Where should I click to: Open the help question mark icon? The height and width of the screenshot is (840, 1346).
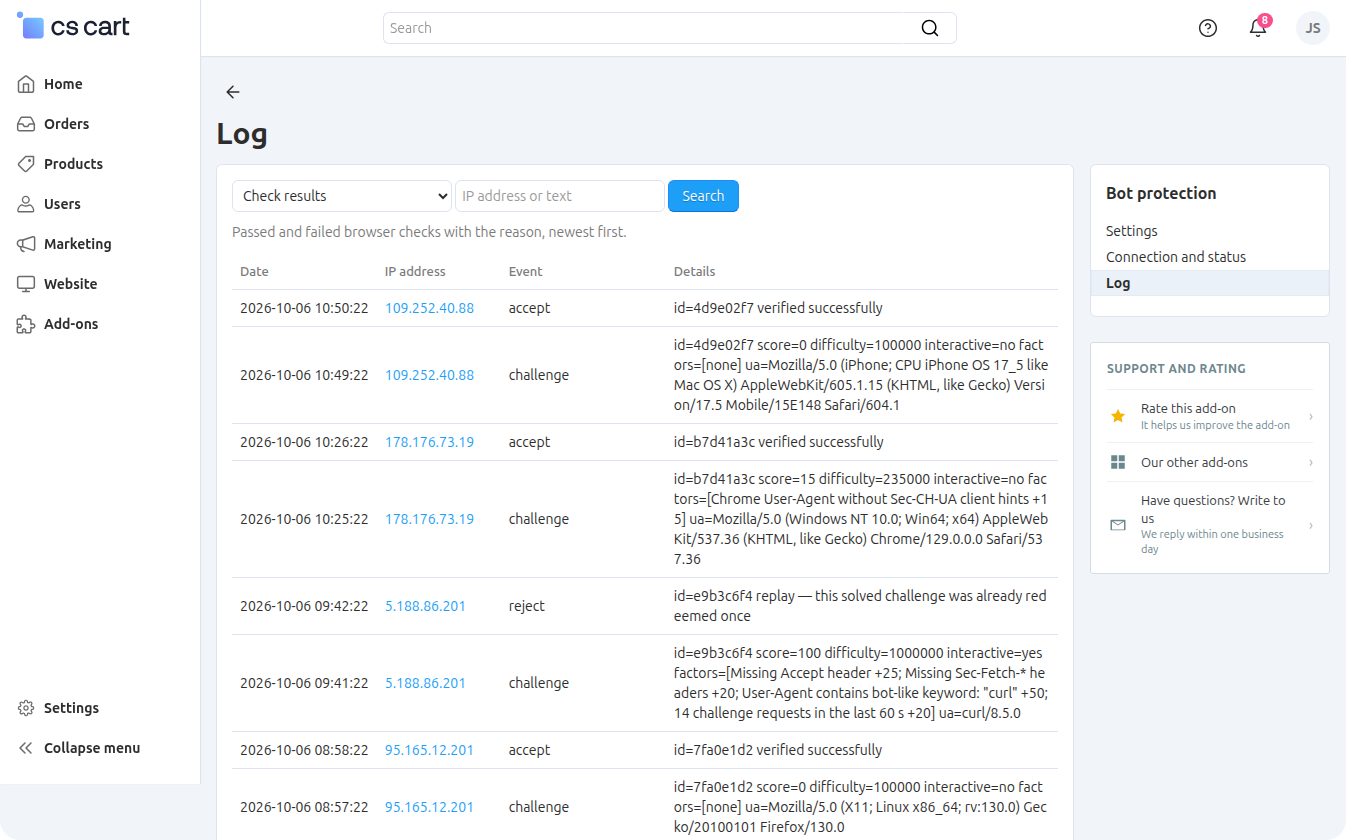click(1208, 28)
